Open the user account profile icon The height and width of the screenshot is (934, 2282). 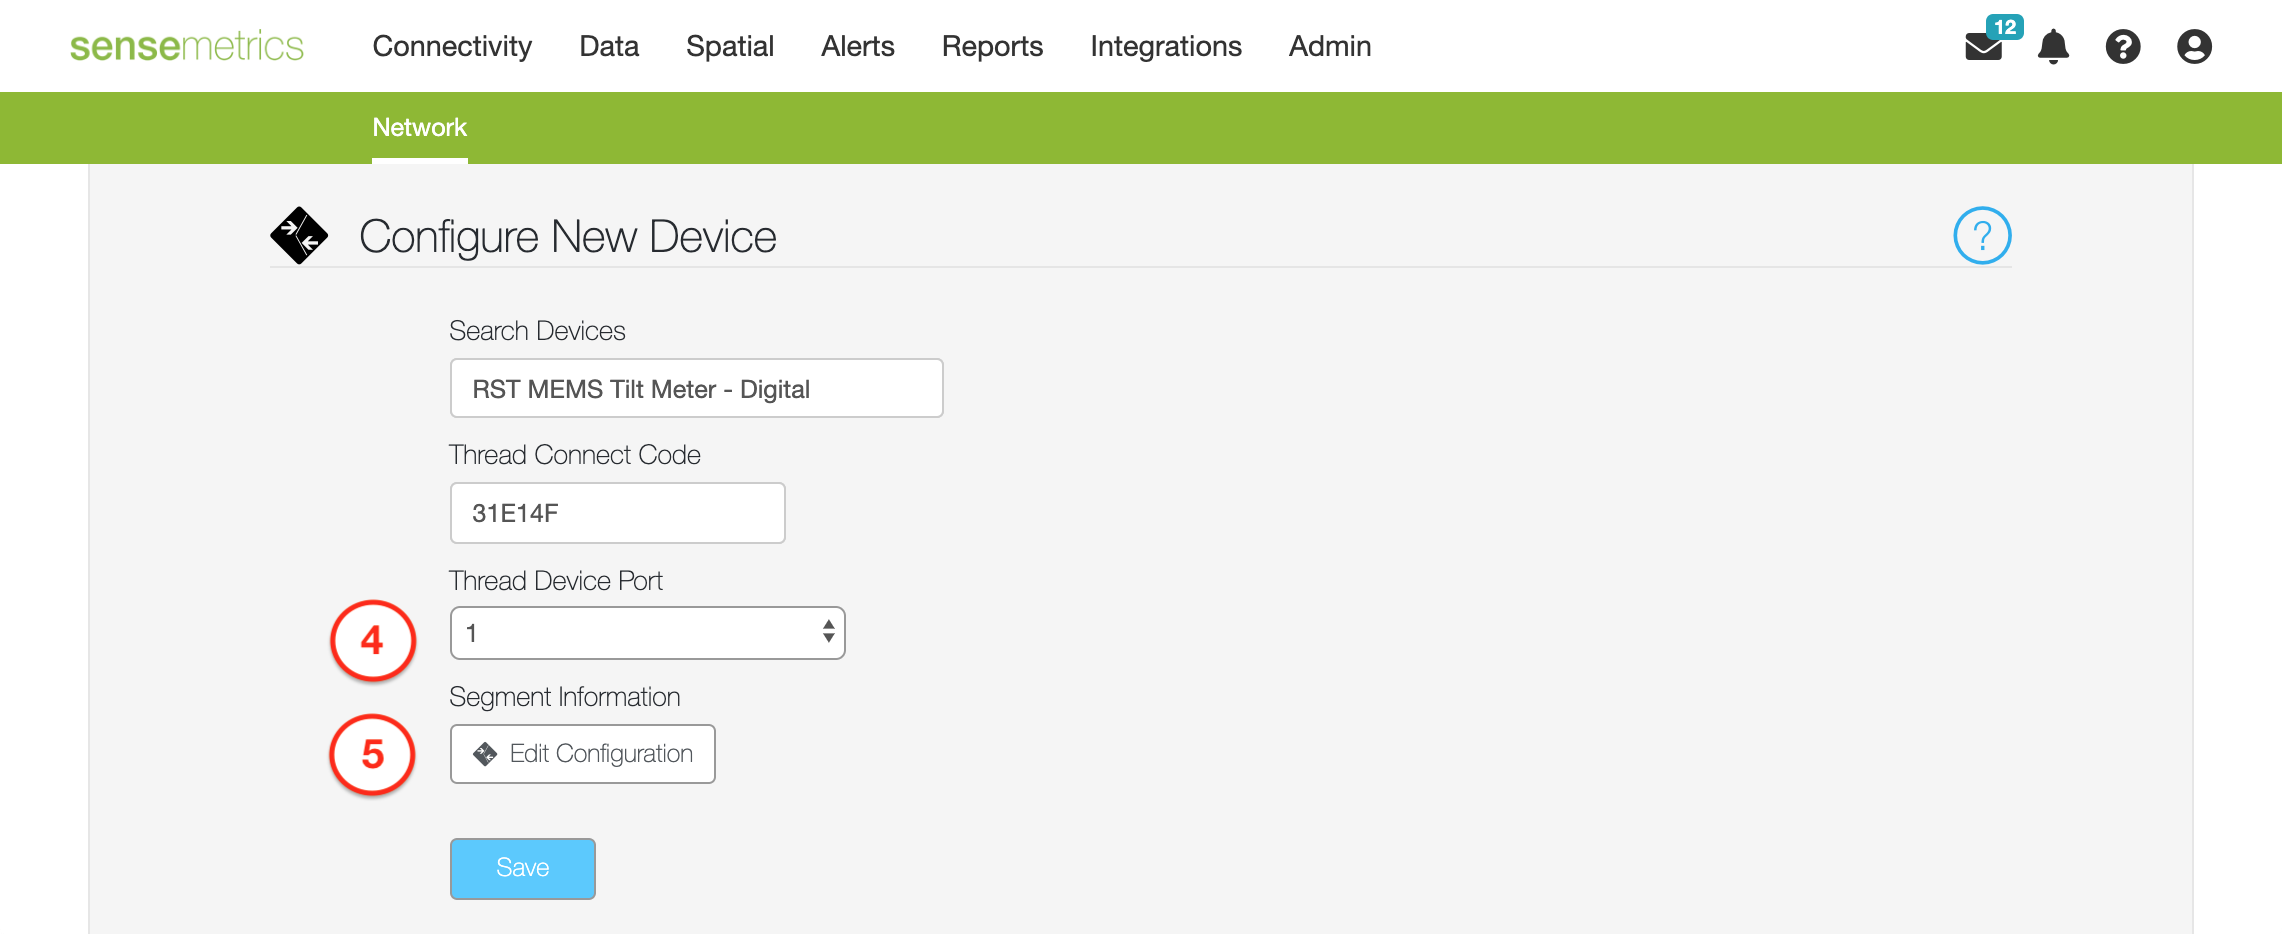(2193, 46)
